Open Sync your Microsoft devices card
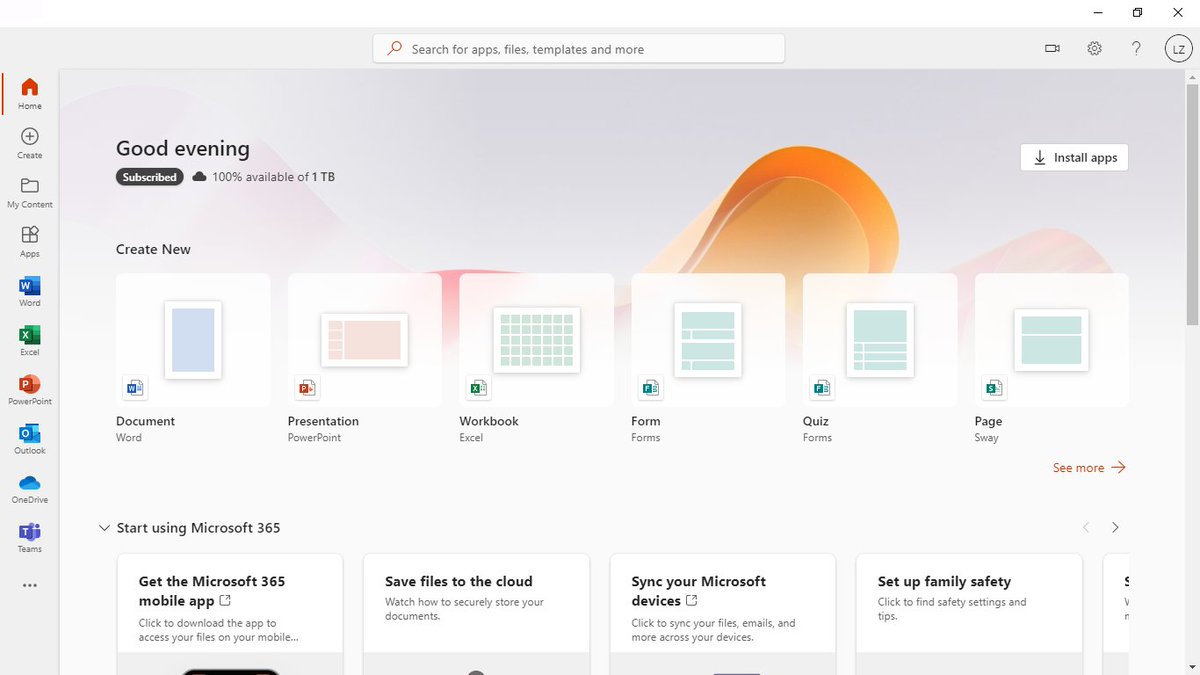 pos(723,614)
